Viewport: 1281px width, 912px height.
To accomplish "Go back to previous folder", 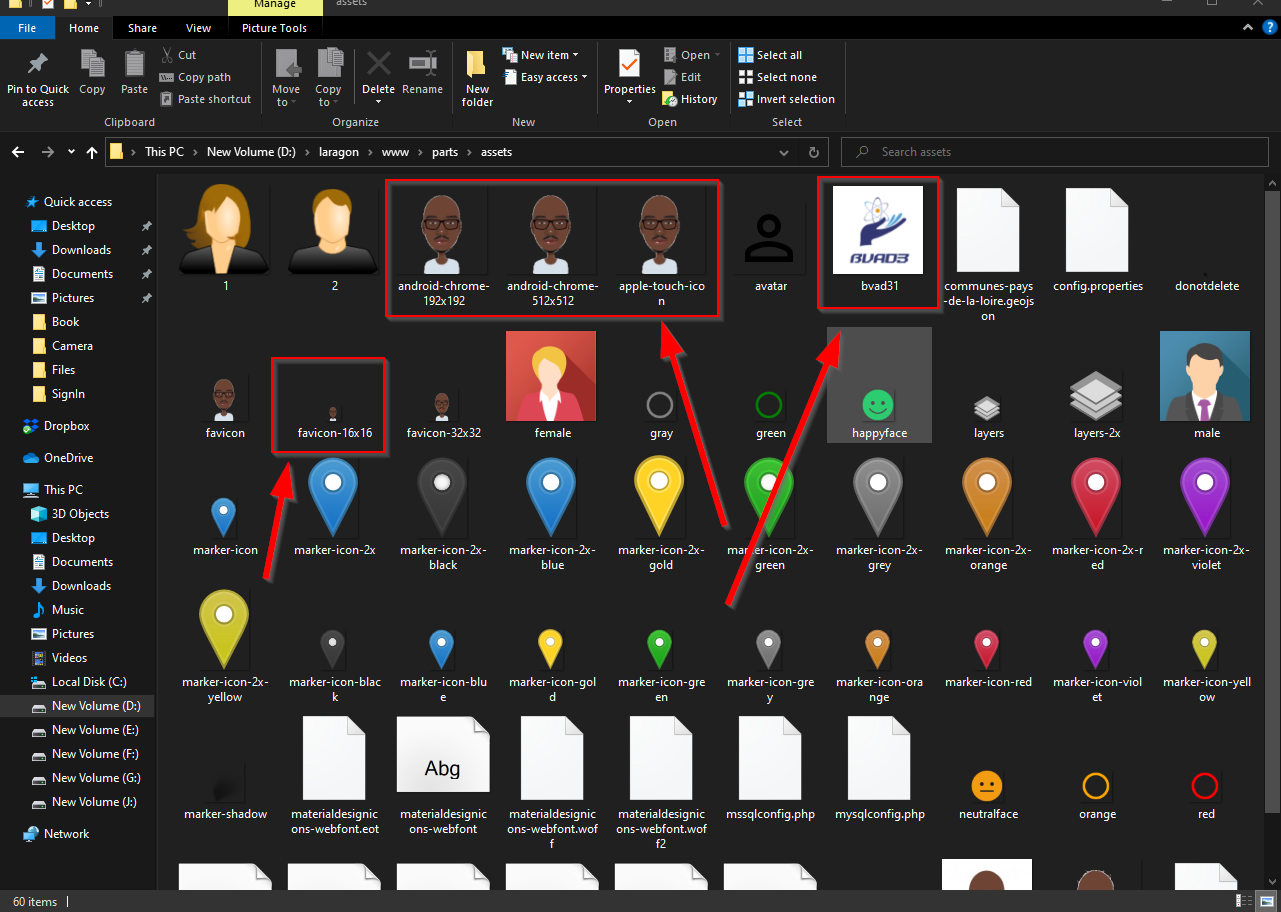I will pos(18,152).
